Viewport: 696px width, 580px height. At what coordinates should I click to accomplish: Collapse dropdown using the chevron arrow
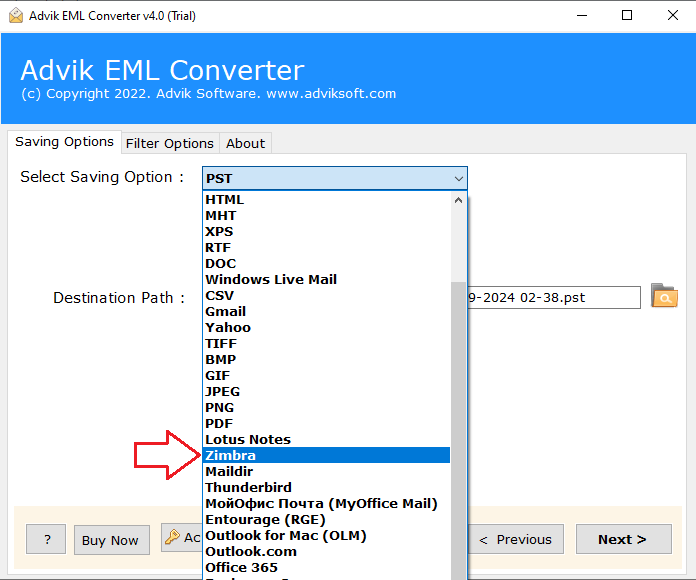click(x=459, y=179)
